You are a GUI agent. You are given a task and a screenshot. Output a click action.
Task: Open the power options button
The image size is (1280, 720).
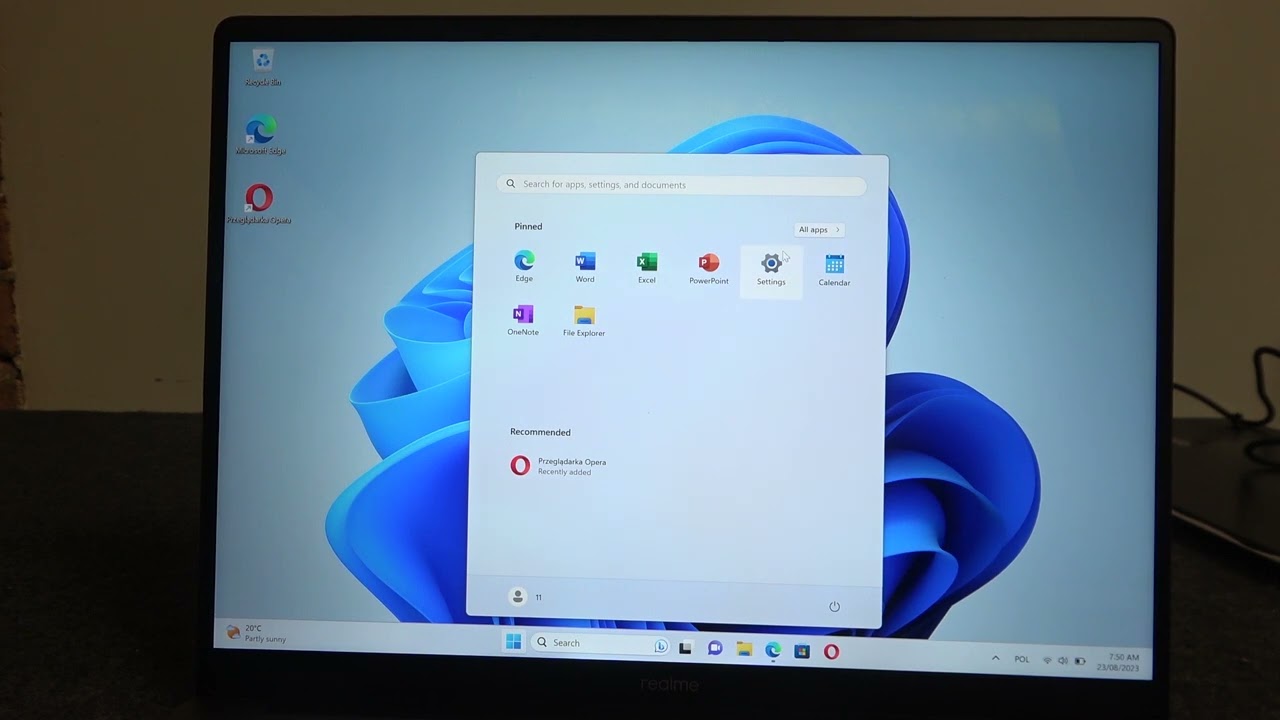(834, 606)
